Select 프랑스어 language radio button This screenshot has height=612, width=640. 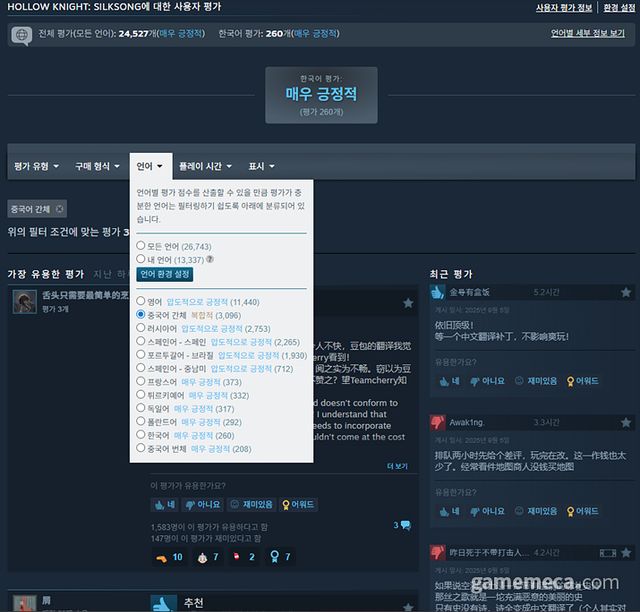coord(141,381)
